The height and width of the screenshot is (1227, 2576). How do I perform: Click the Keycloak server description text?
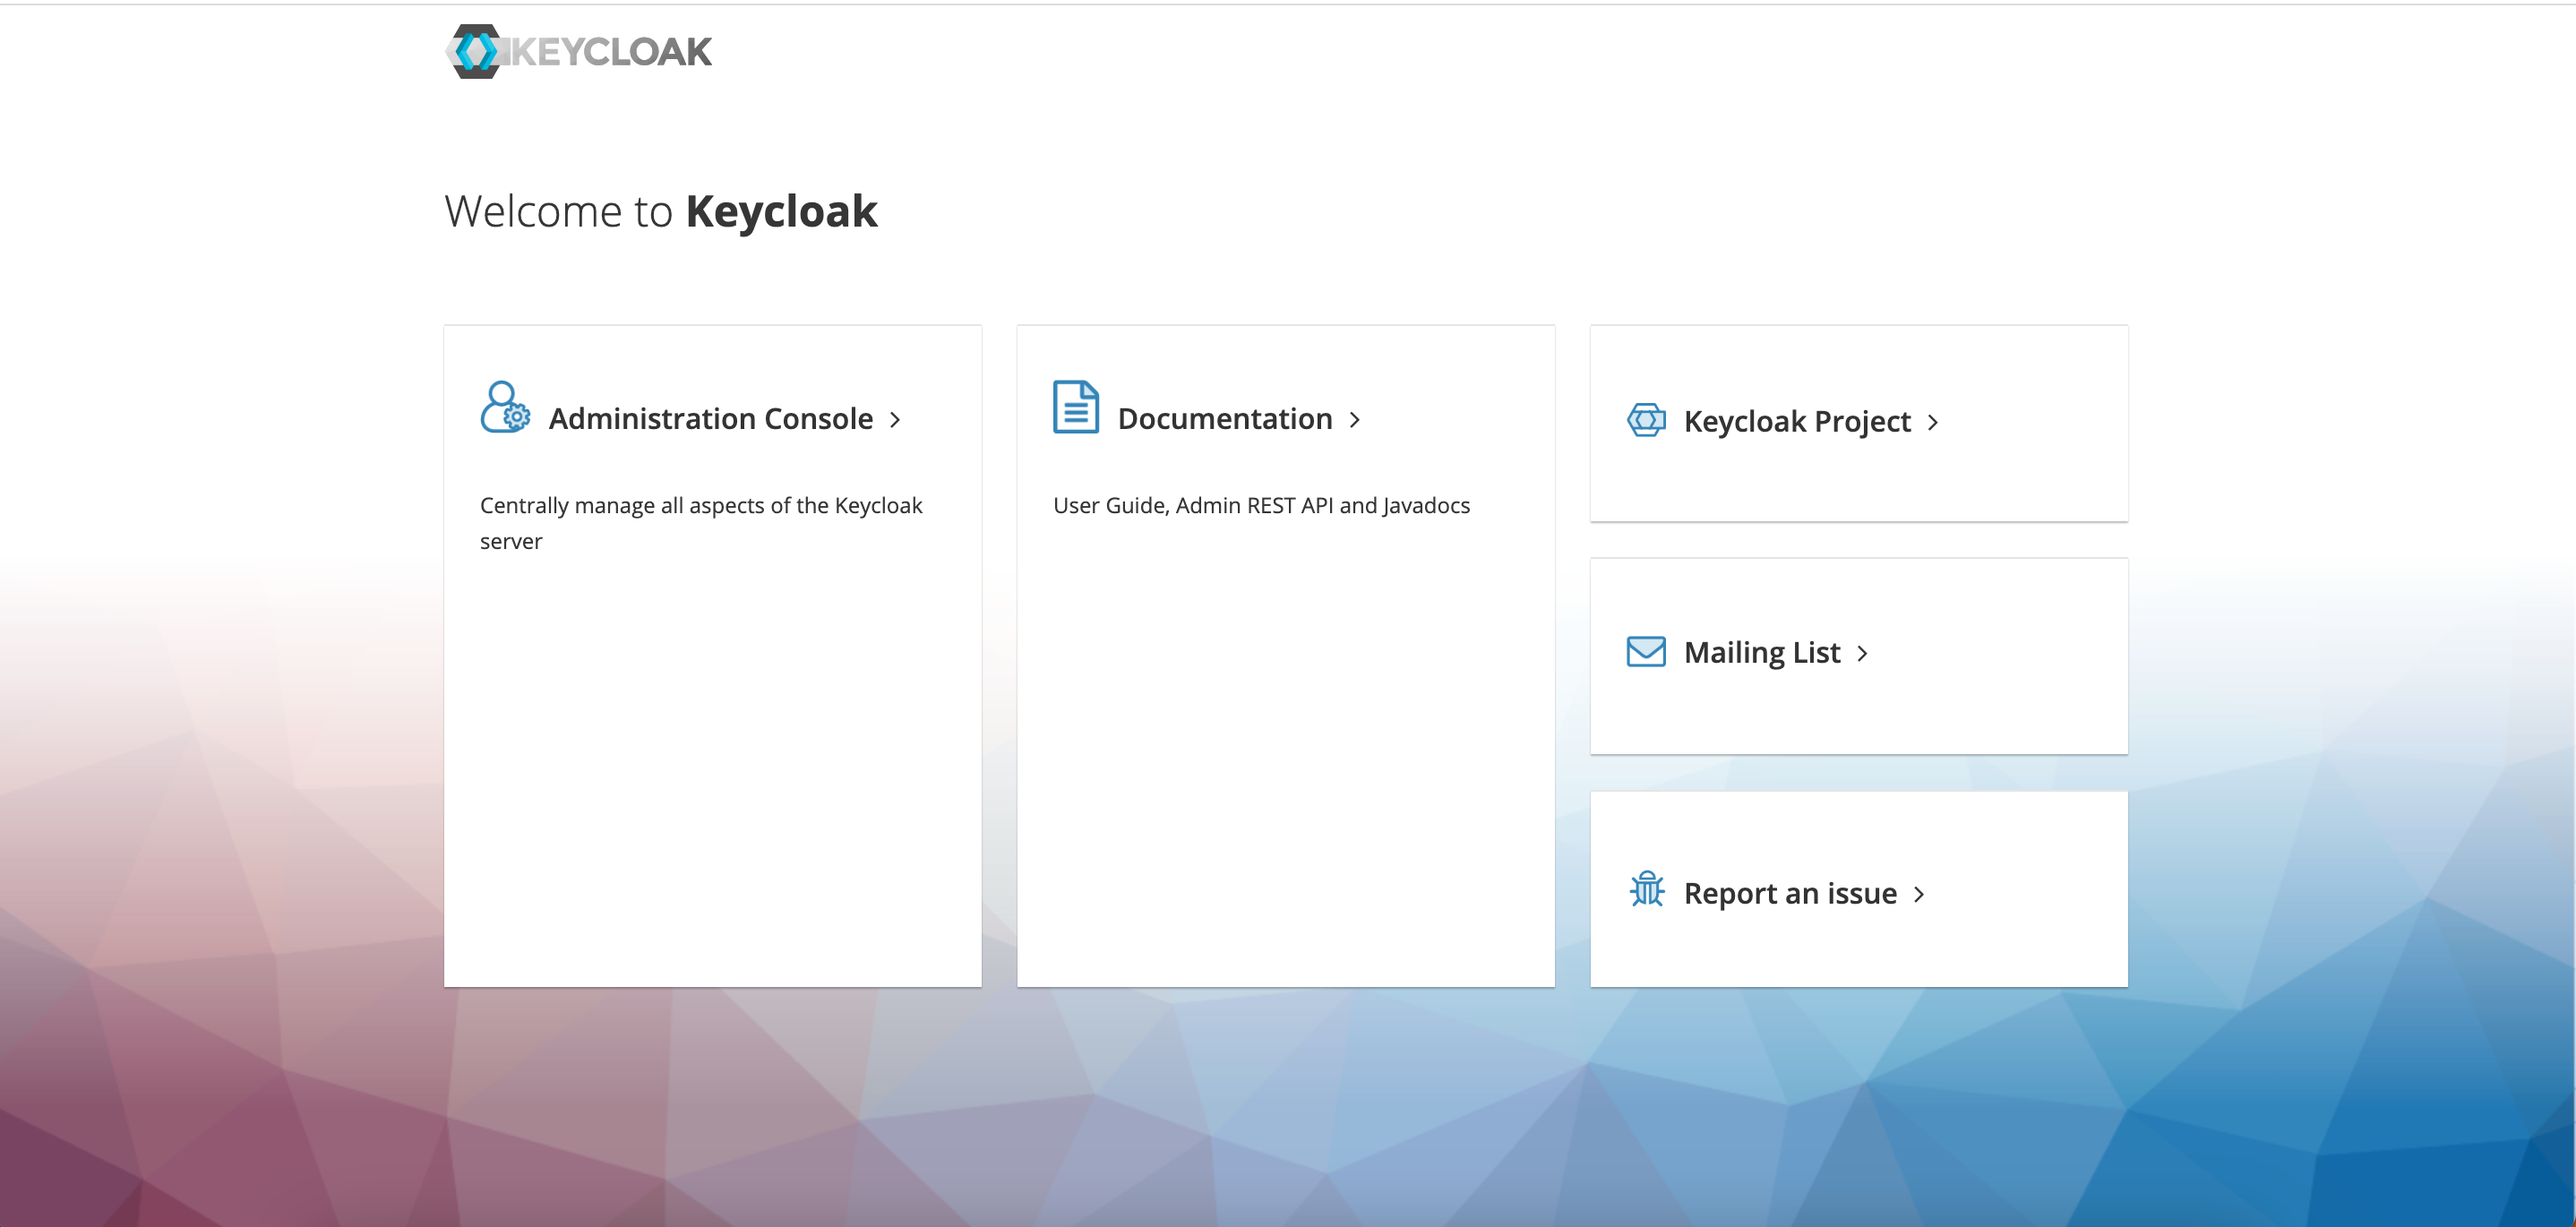point(701,523)
